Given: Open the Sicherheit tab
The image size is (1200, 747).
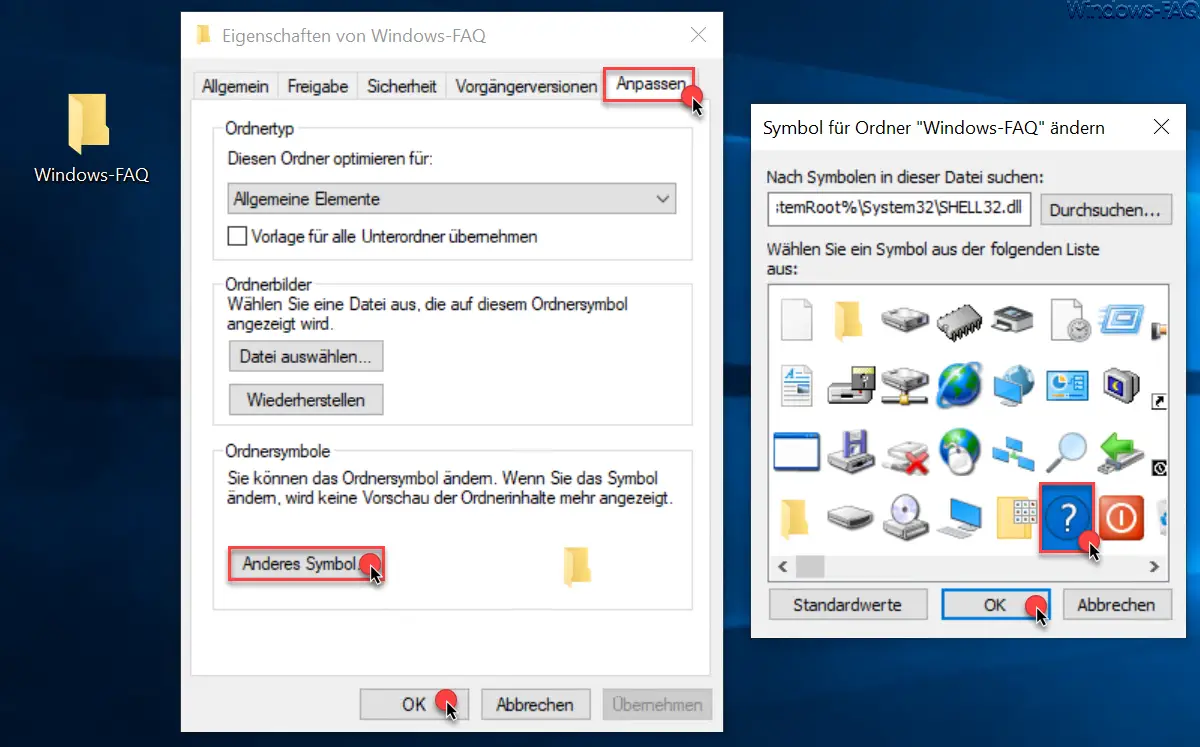Looking at the screenshot, I should pos(402,86).
